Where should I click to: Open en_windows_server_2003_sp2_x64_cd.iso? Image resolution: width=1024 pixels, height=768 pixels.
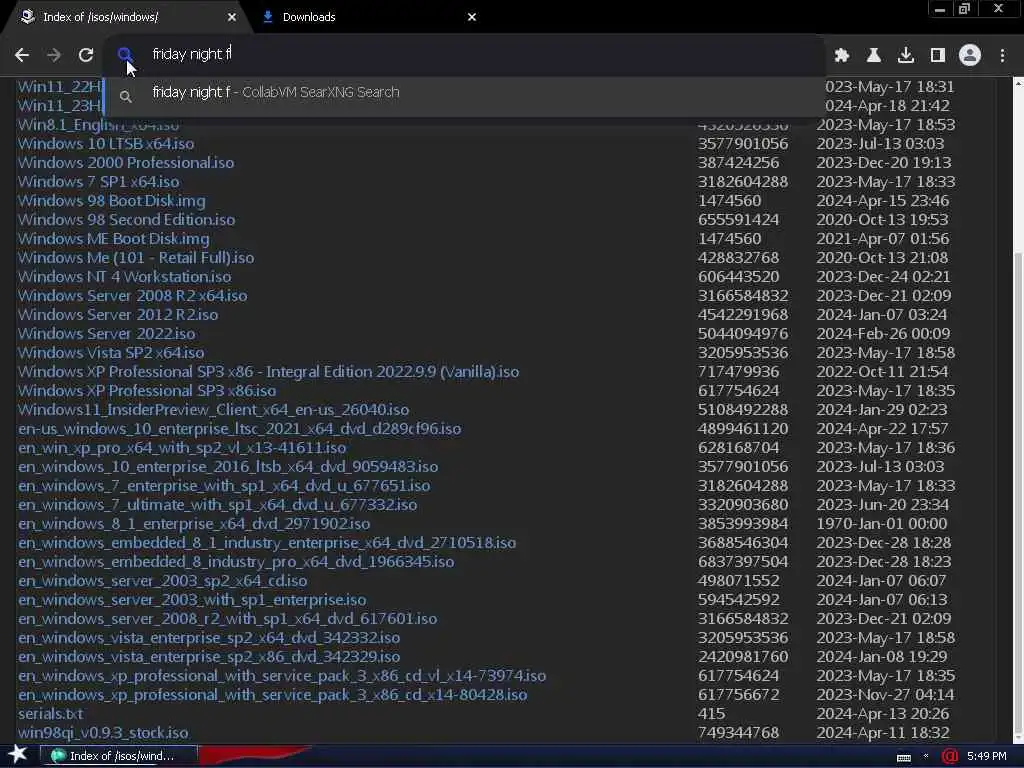tap(163, 580)
